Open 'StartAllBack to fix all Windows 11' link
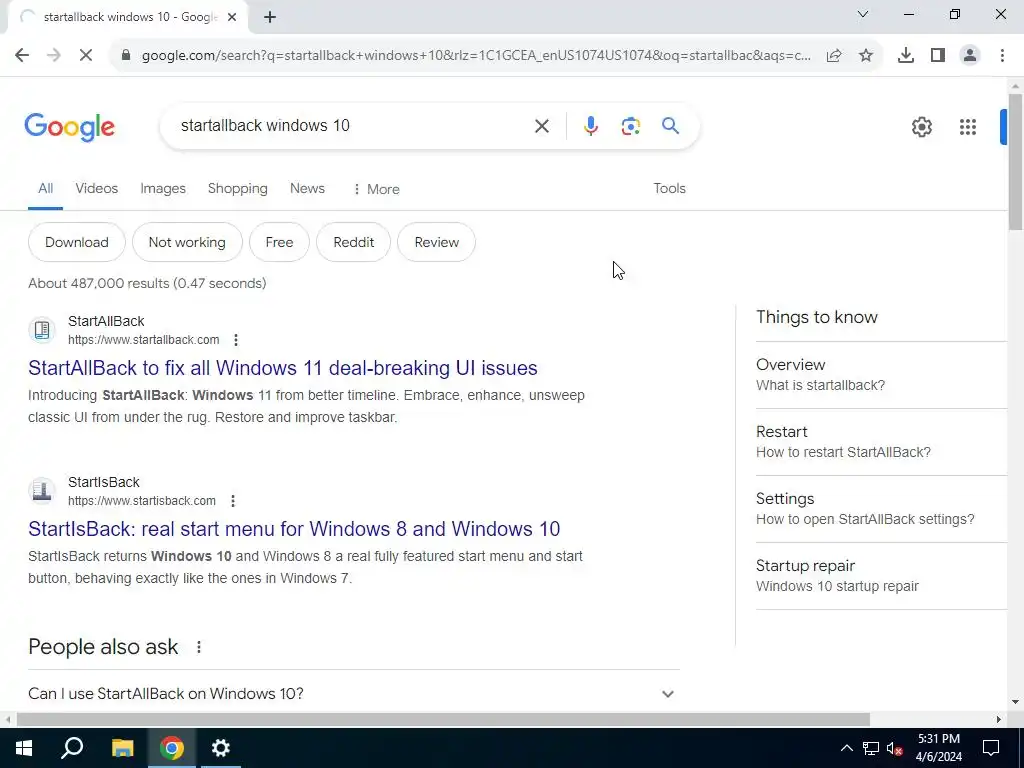1024x768 pixels. 283,368
